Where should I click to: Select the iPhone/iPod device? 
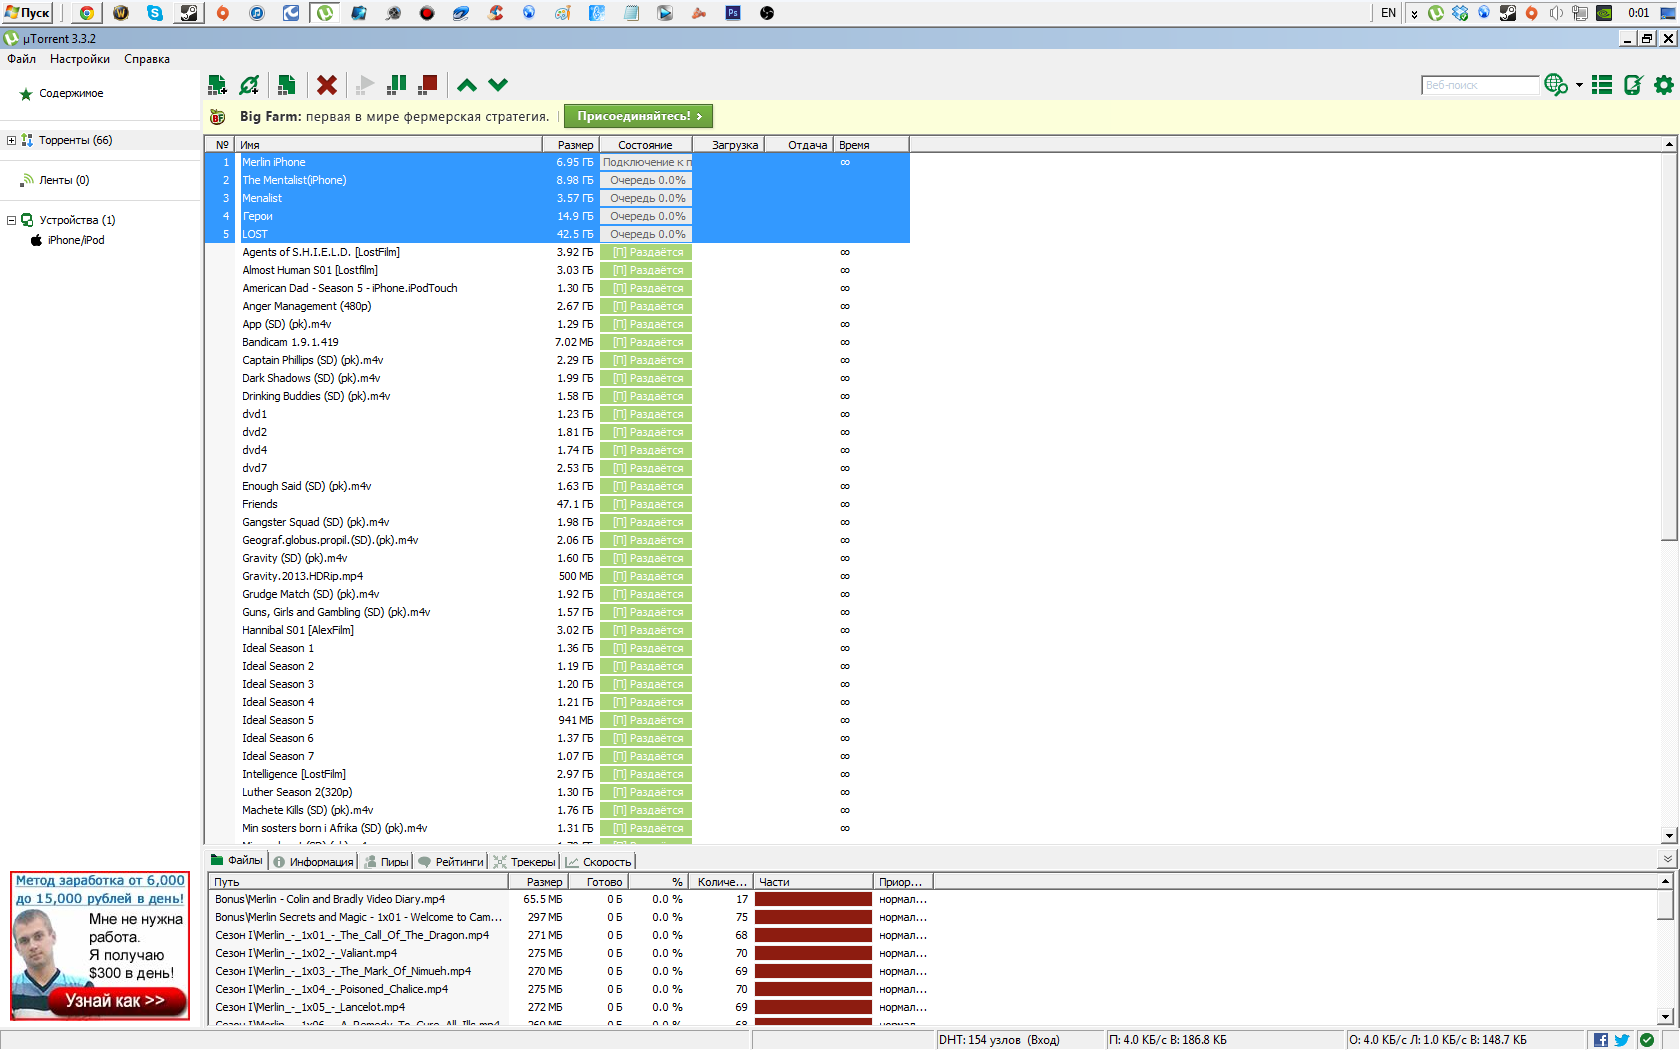tap(76, 240)
